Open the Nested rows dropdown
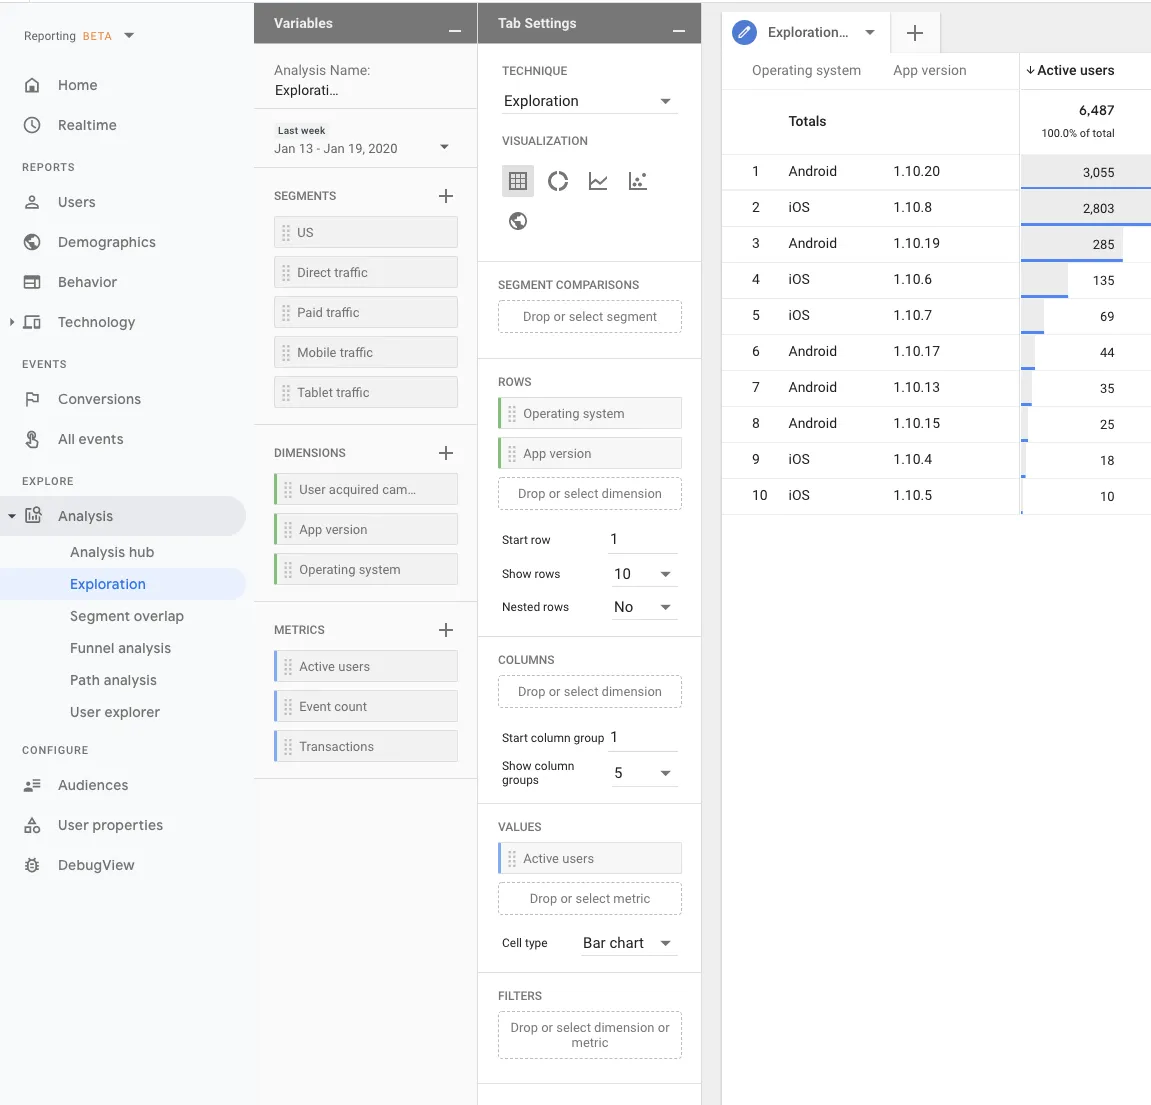Screen dimensions: 1151x1105 click(x=644, y=607)
